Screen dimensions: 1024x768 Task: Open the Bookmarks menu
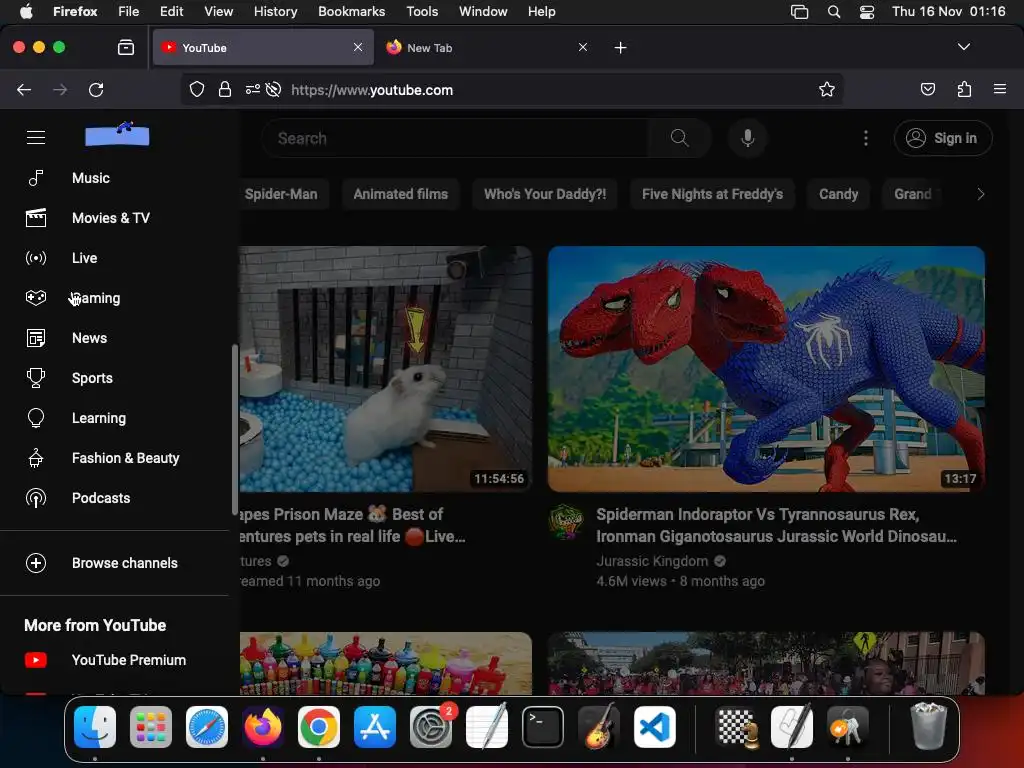[351, 12]
